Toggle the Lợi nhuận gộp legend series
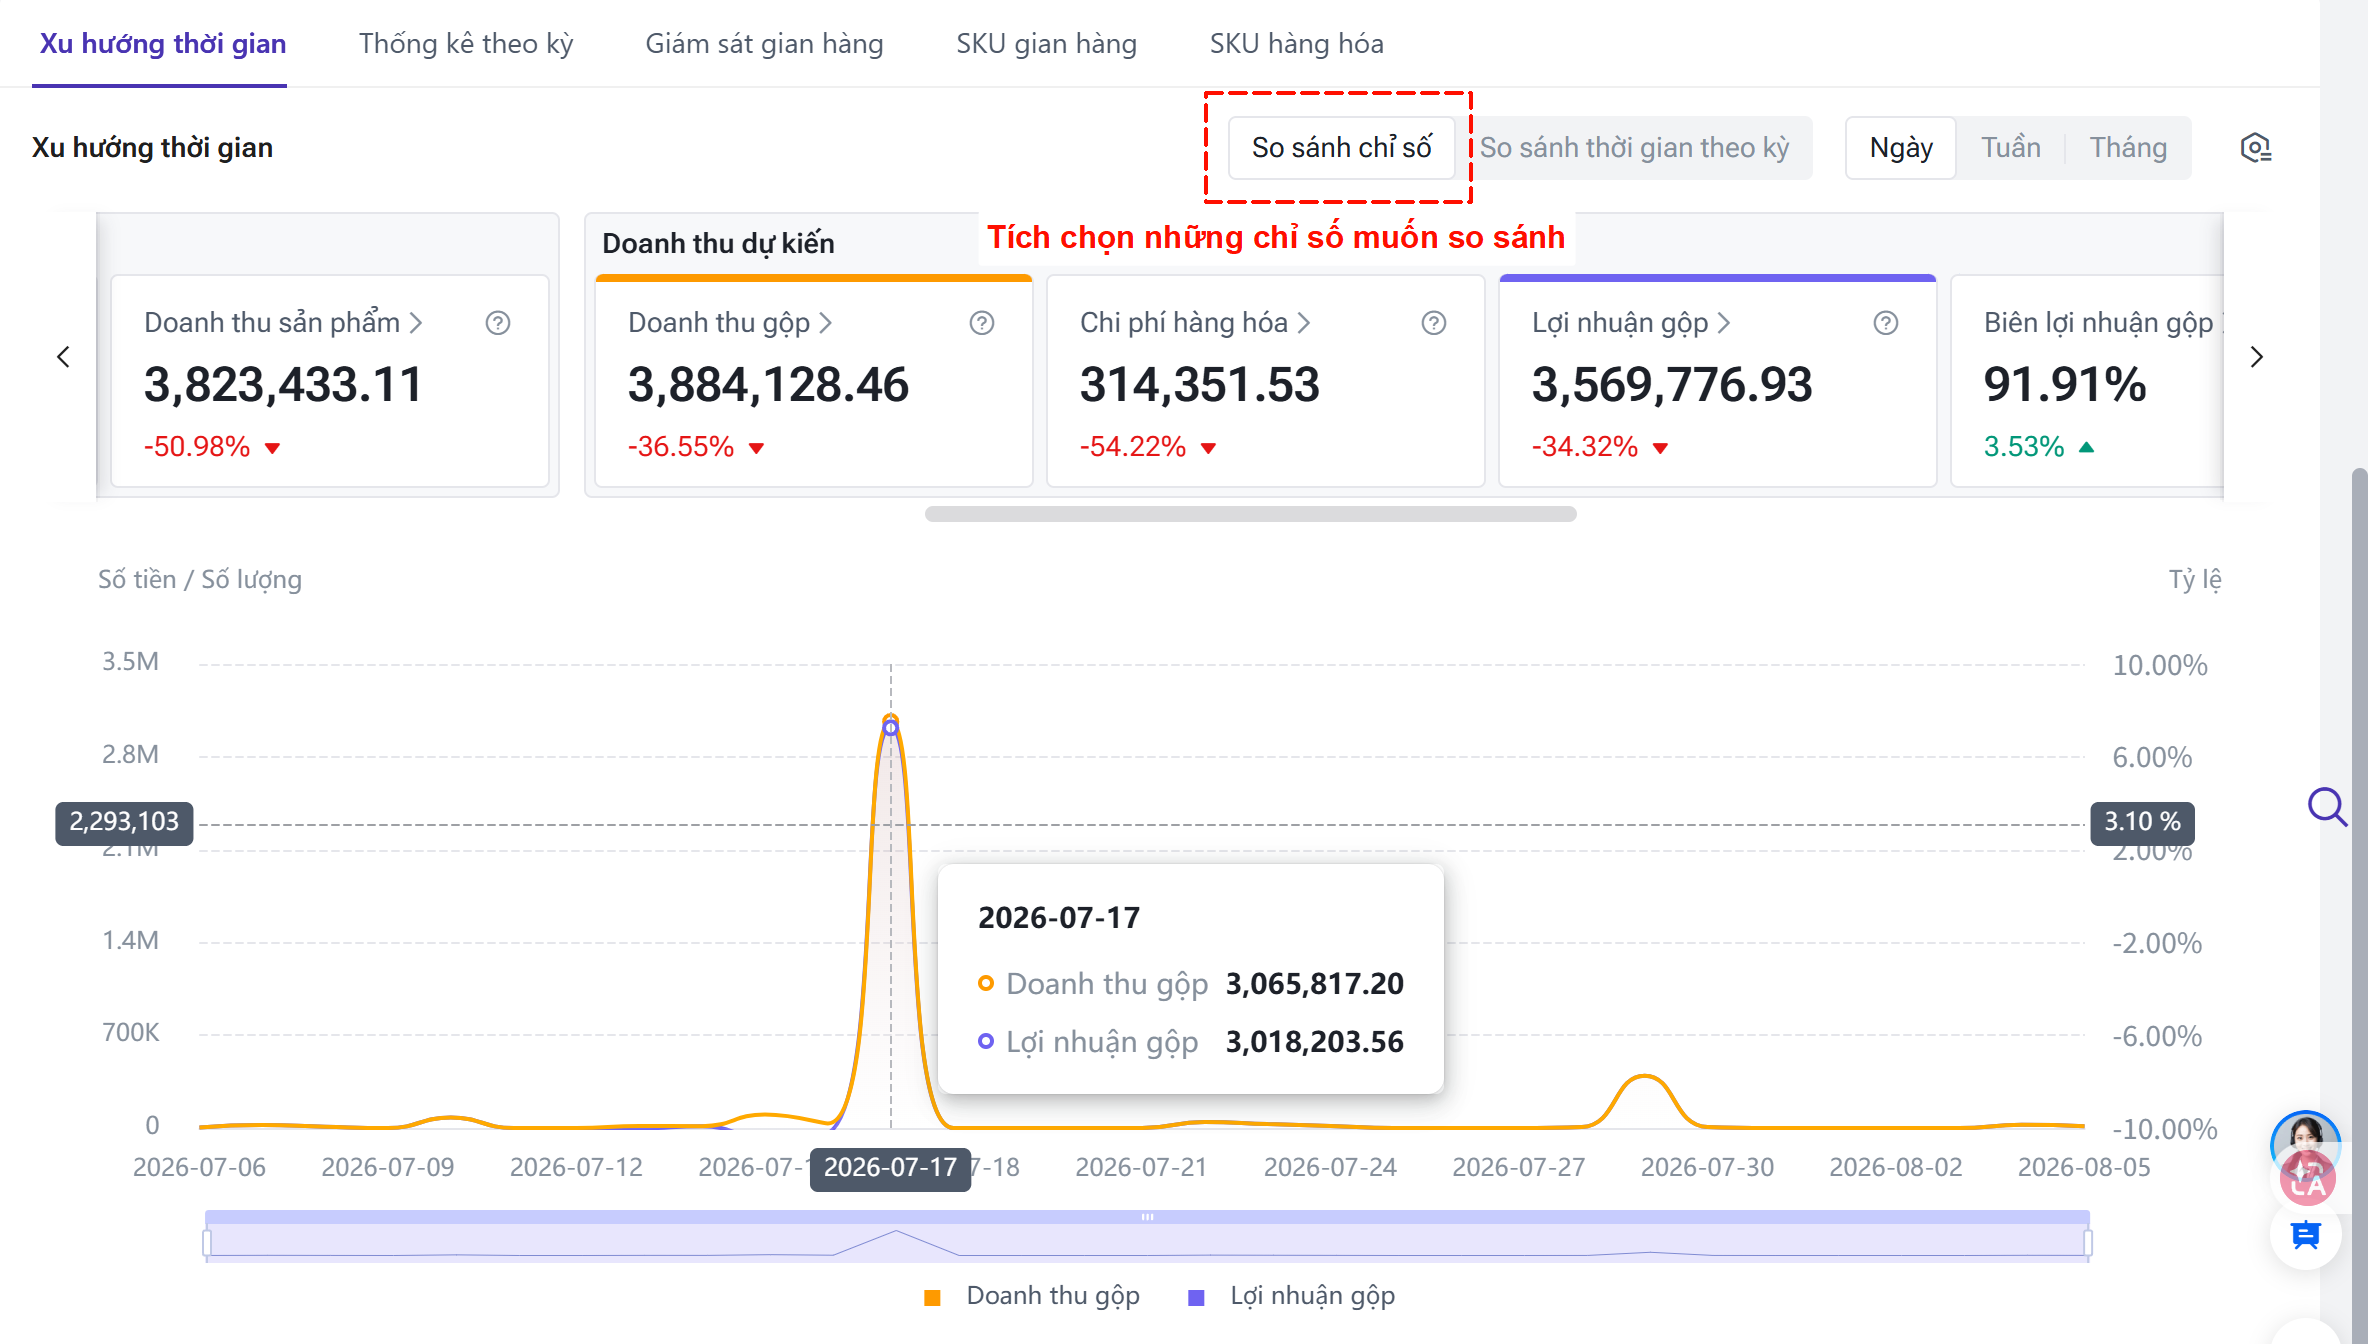Image resolution: width=2368 pixels, height=1344 pixels. [x=1290, y=1296]
